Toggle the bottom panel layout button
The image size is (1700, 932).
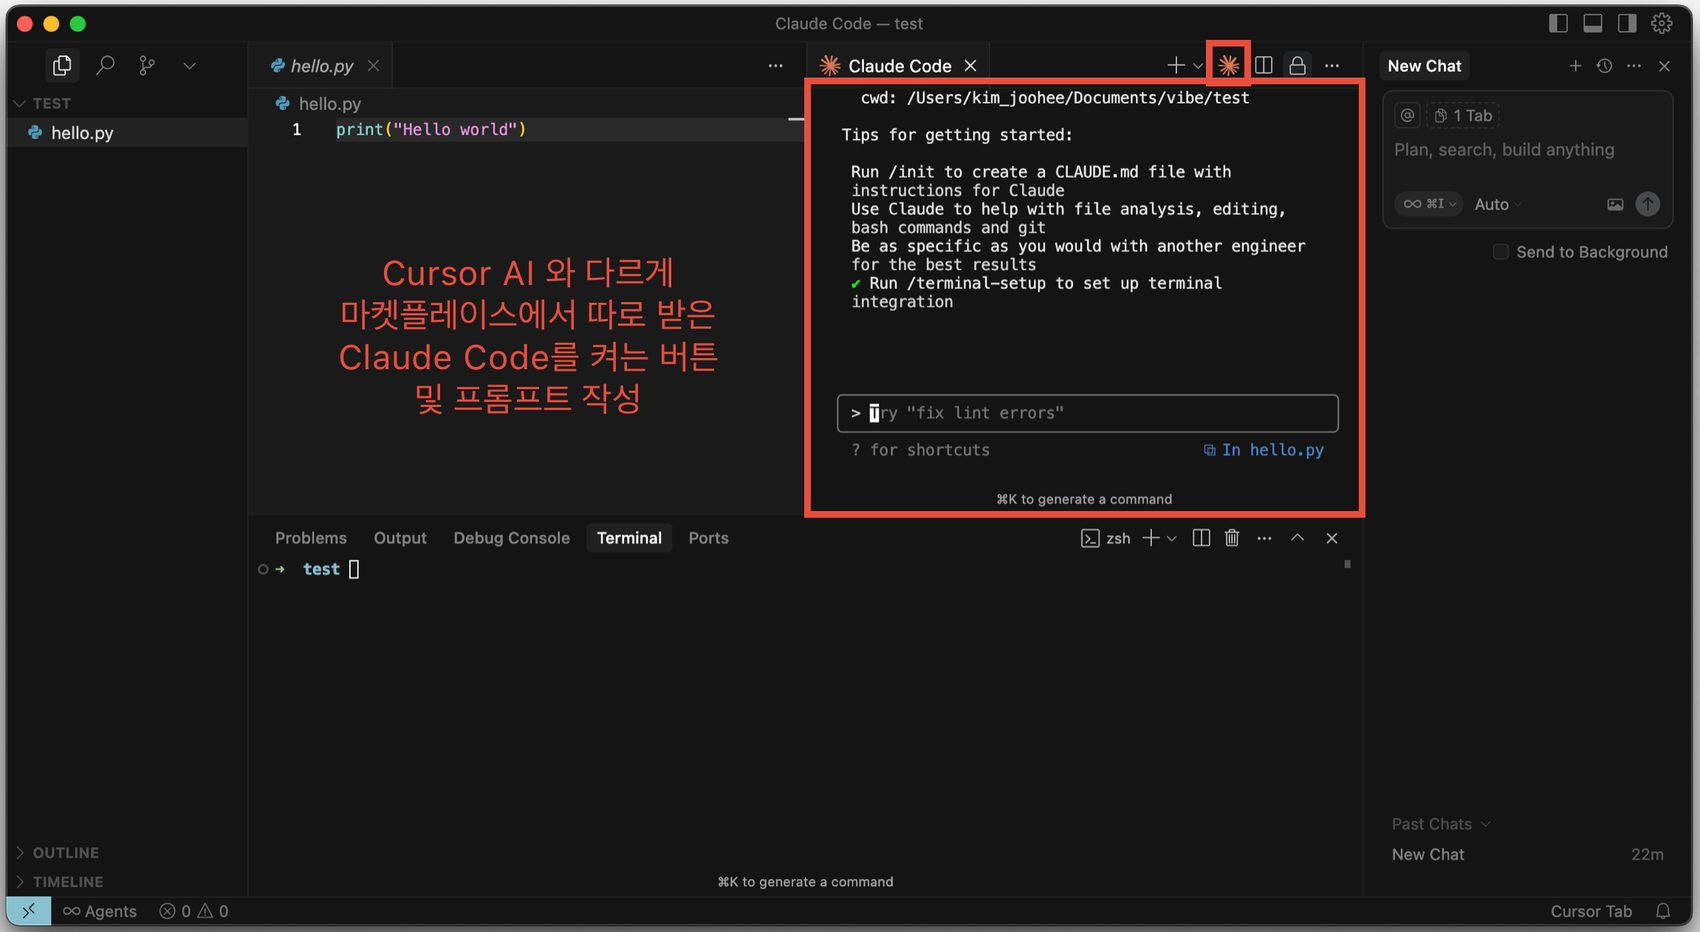1593,23
